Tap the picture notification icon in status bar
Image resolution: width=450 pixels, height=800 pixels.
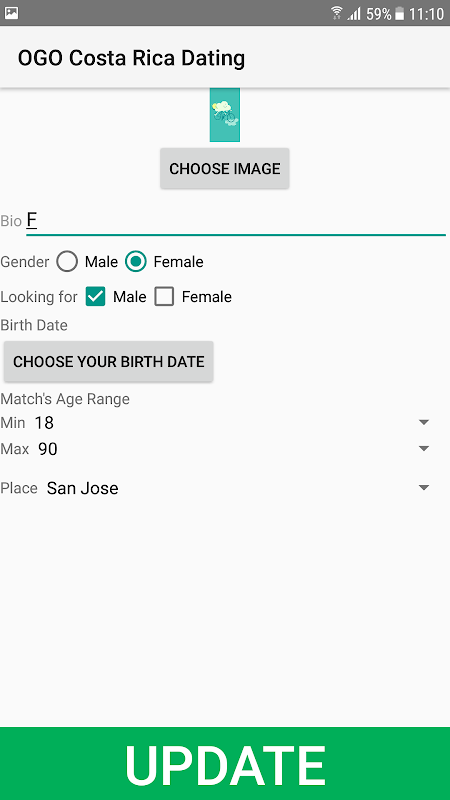pyautogui.click(x=11, y=13)
